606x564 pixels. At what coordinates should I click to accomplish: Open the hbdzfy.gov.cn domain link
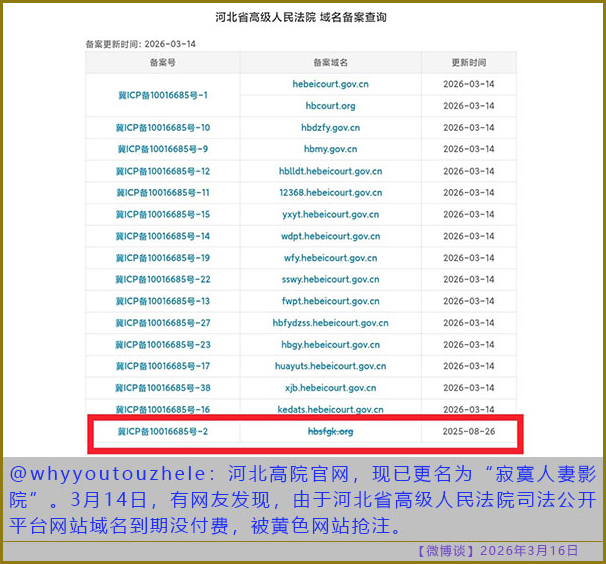tap(330, 128)
